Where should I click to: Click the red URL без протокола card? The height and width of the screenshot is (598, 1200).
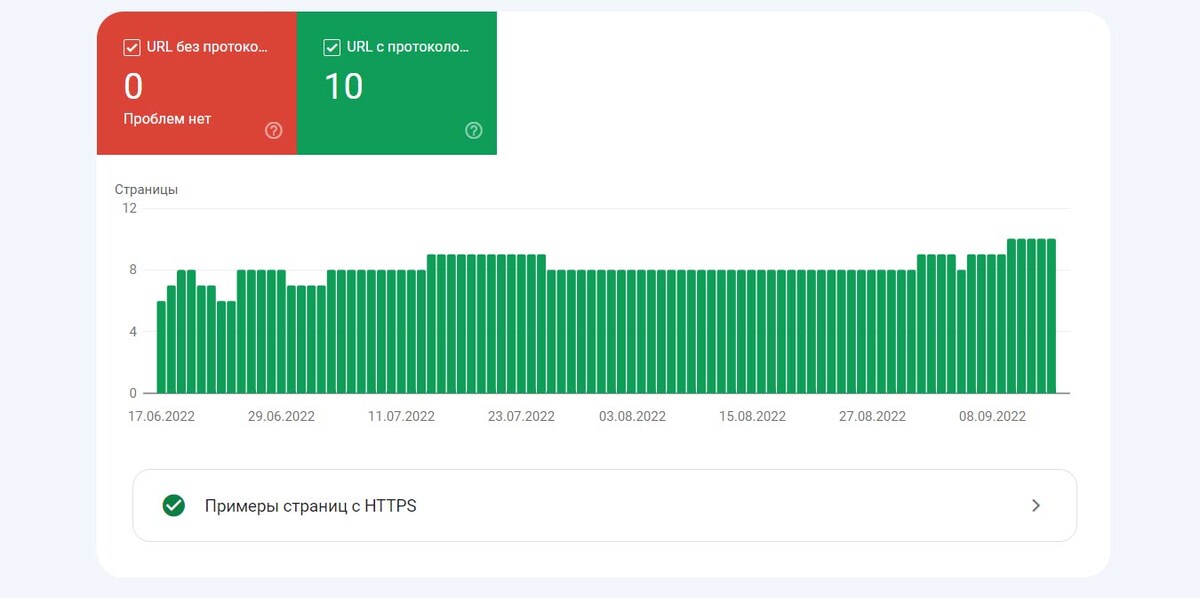[x=197, y=83]
